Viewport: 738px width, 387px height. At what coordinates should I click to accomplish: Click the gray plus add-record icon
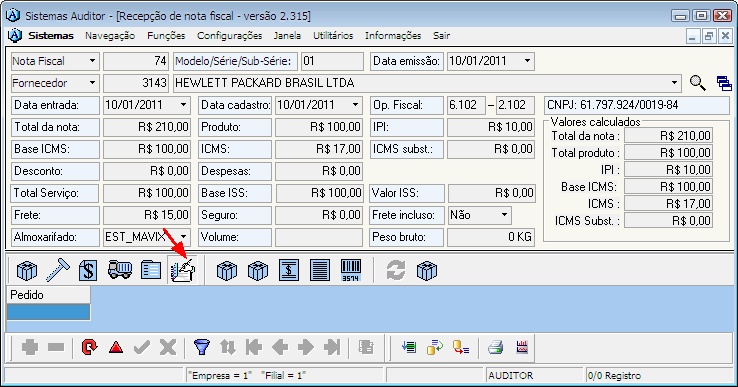point(30,347)
